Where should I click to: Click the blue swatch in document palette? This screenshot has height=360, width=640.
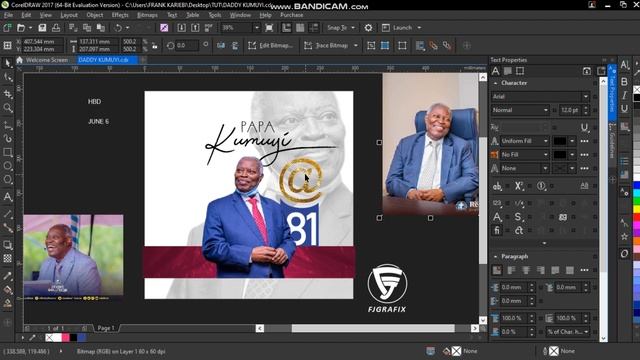82,338
